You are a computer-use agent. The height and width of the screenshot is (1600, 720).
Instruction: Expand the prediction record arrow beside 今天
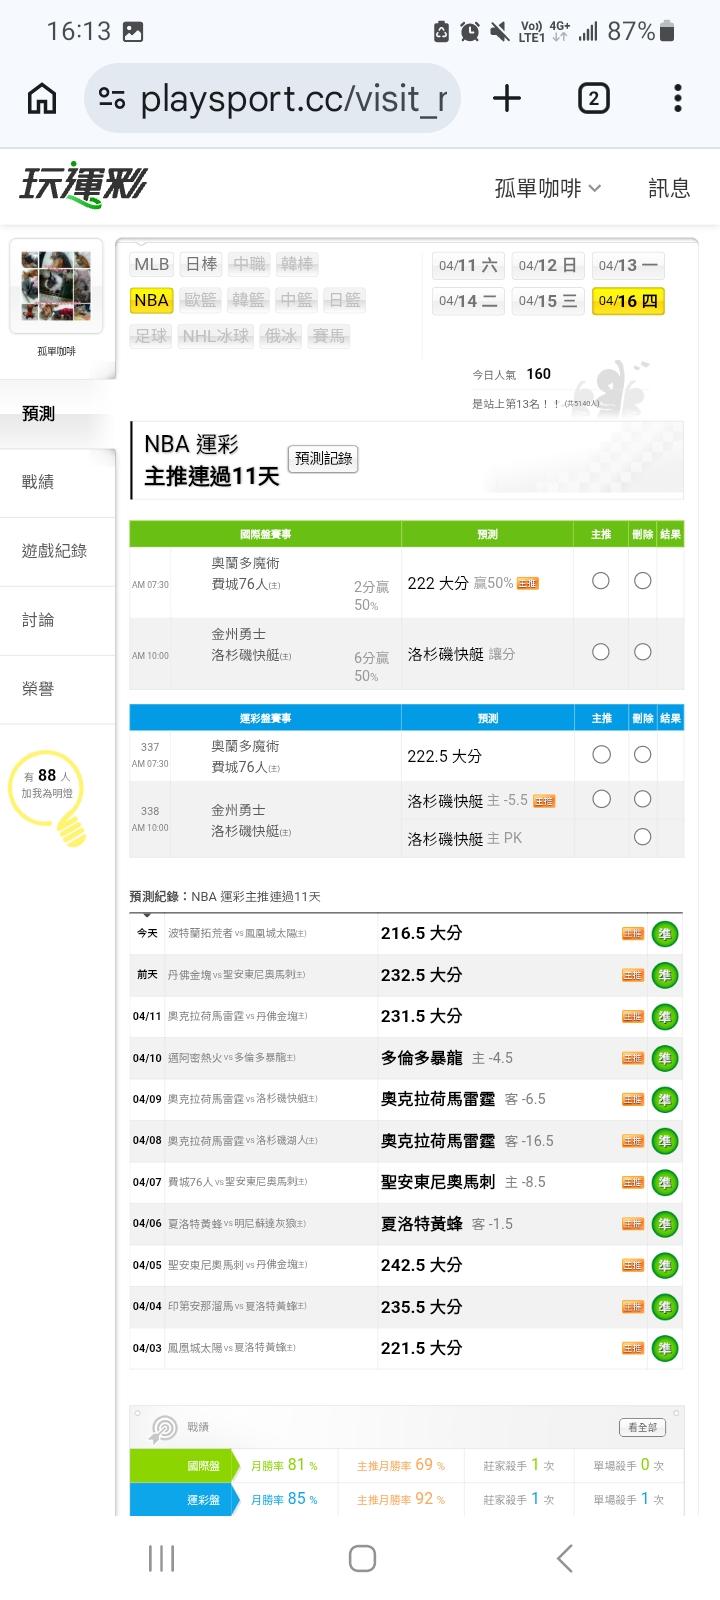click(x=147, y=916)
